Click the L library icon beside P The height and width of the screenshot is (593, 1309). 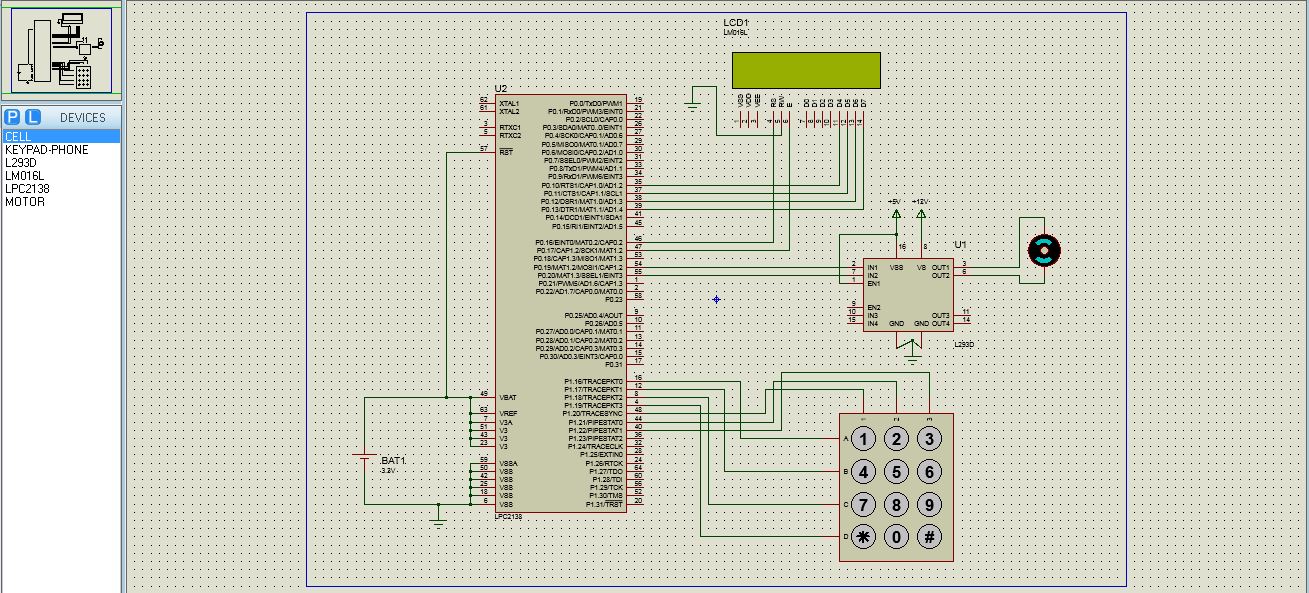32,117
